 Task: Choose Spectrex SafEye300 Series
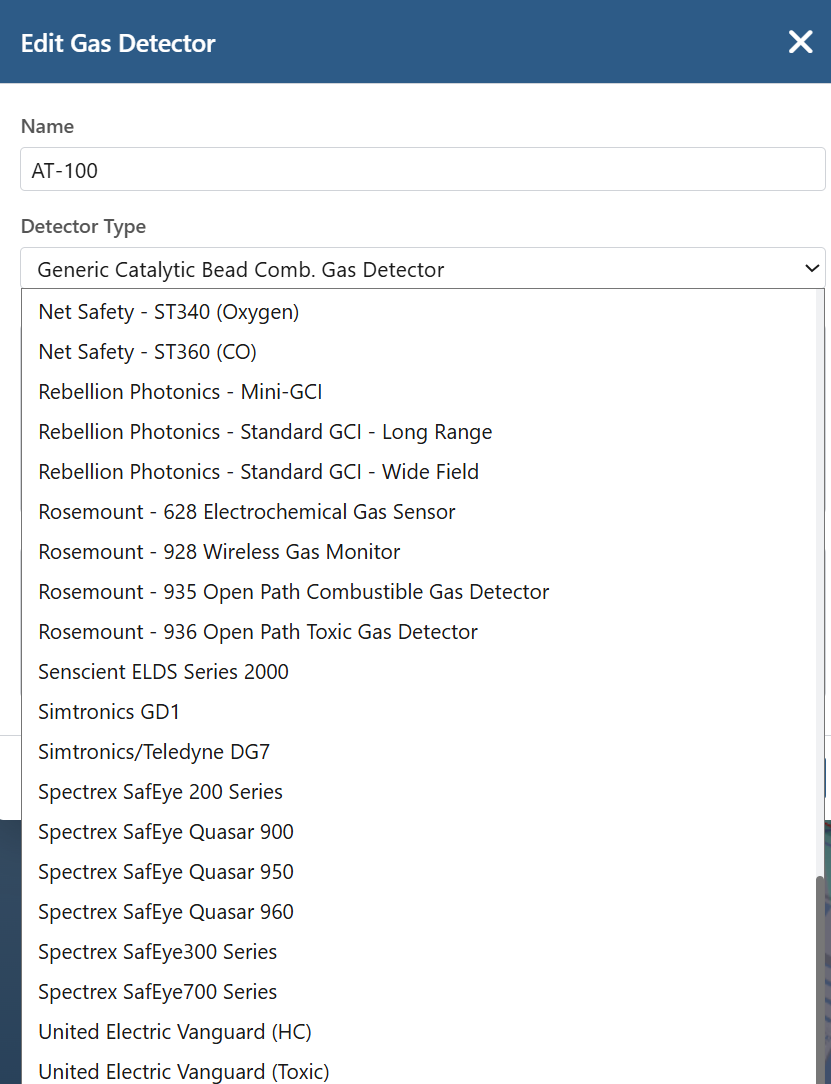(x=419, y=952)
